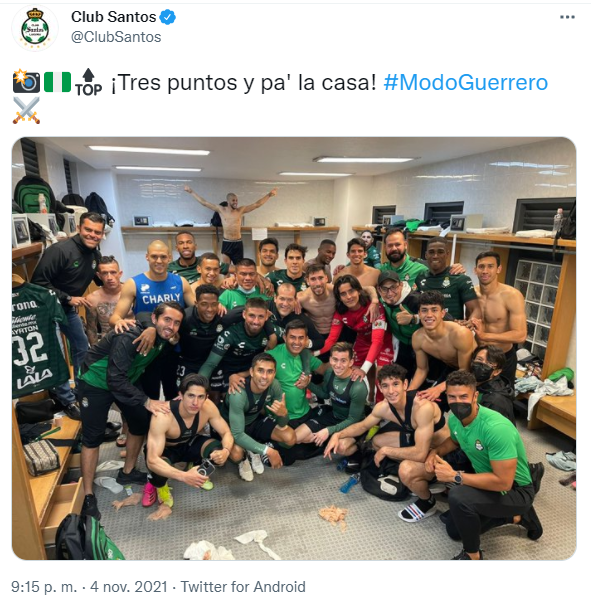Open the #ModoGuerrero hashtag
Image resolution: width=591 pixels, height=601 pixels.
[x=466, y=82]
